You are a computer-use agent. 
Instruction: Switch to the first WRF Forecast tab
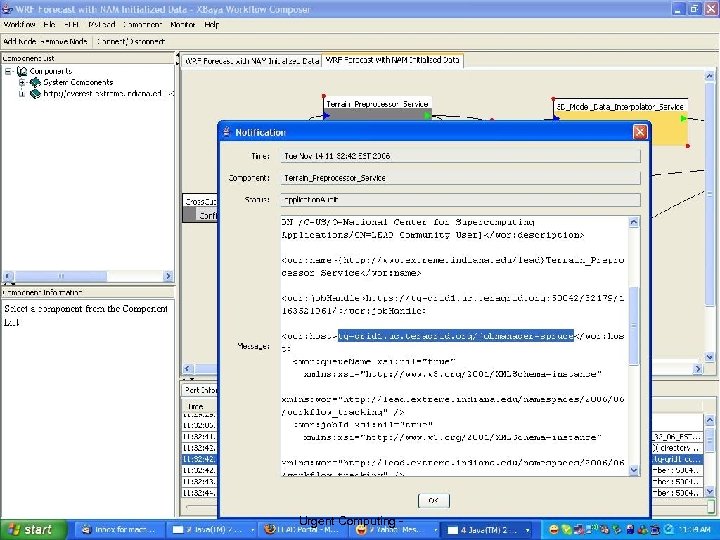250,60
